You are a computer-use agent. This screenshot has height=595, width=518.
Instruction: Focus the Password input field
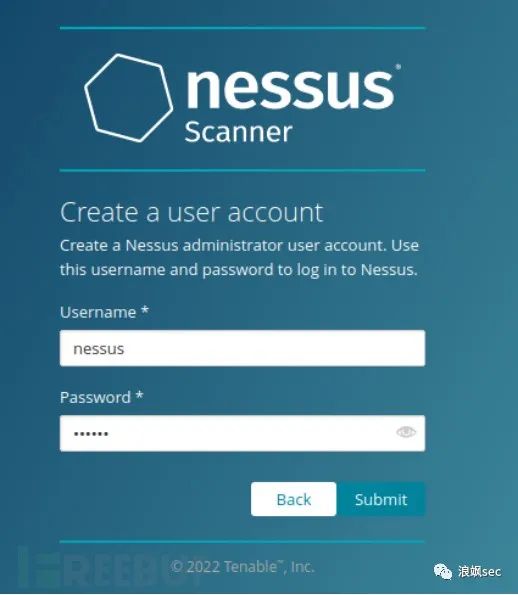242,433
